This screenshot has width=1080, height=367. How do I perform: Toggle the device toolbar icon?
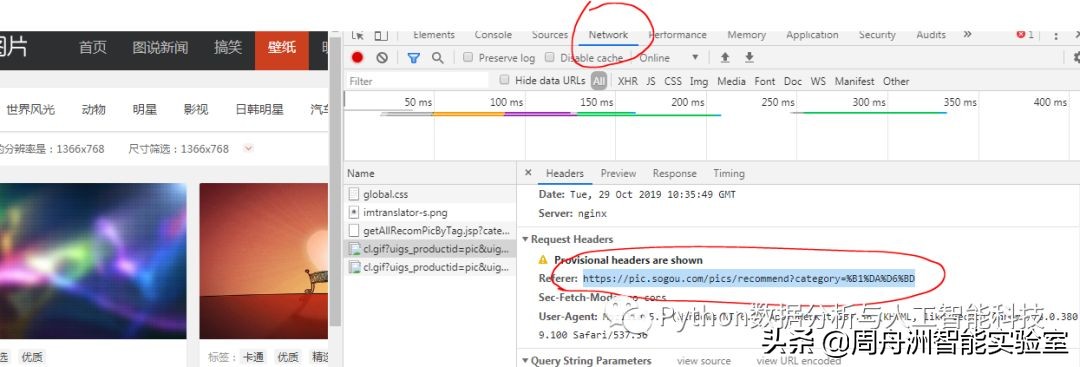pyautogui.click(x=381, y=35)
